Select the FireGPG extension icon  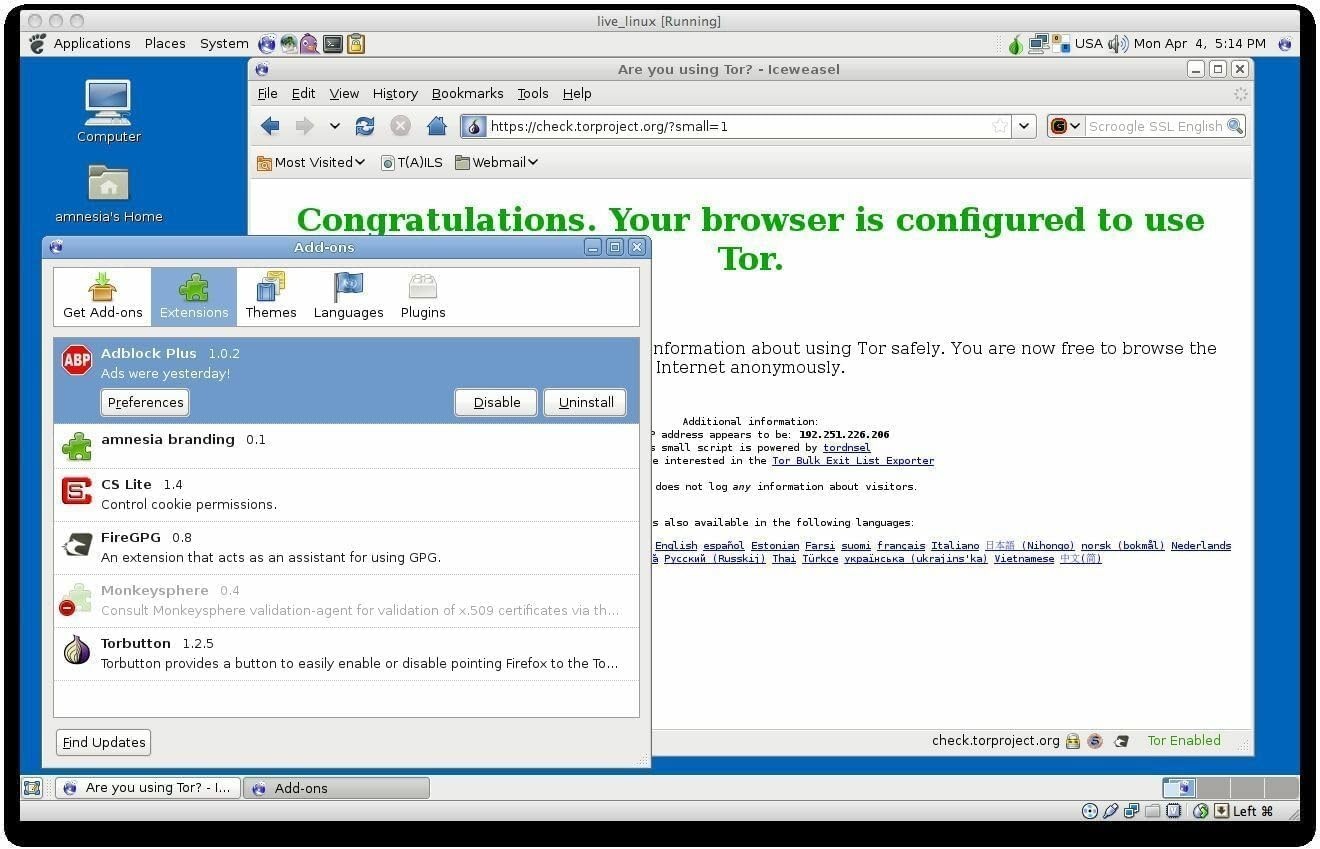[x=77, y=545]
